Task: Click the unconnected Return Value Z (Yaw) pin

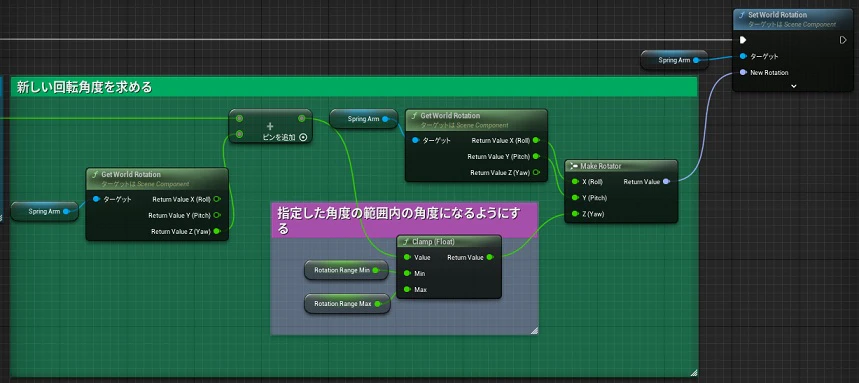Action: click(x=536, y=173)
